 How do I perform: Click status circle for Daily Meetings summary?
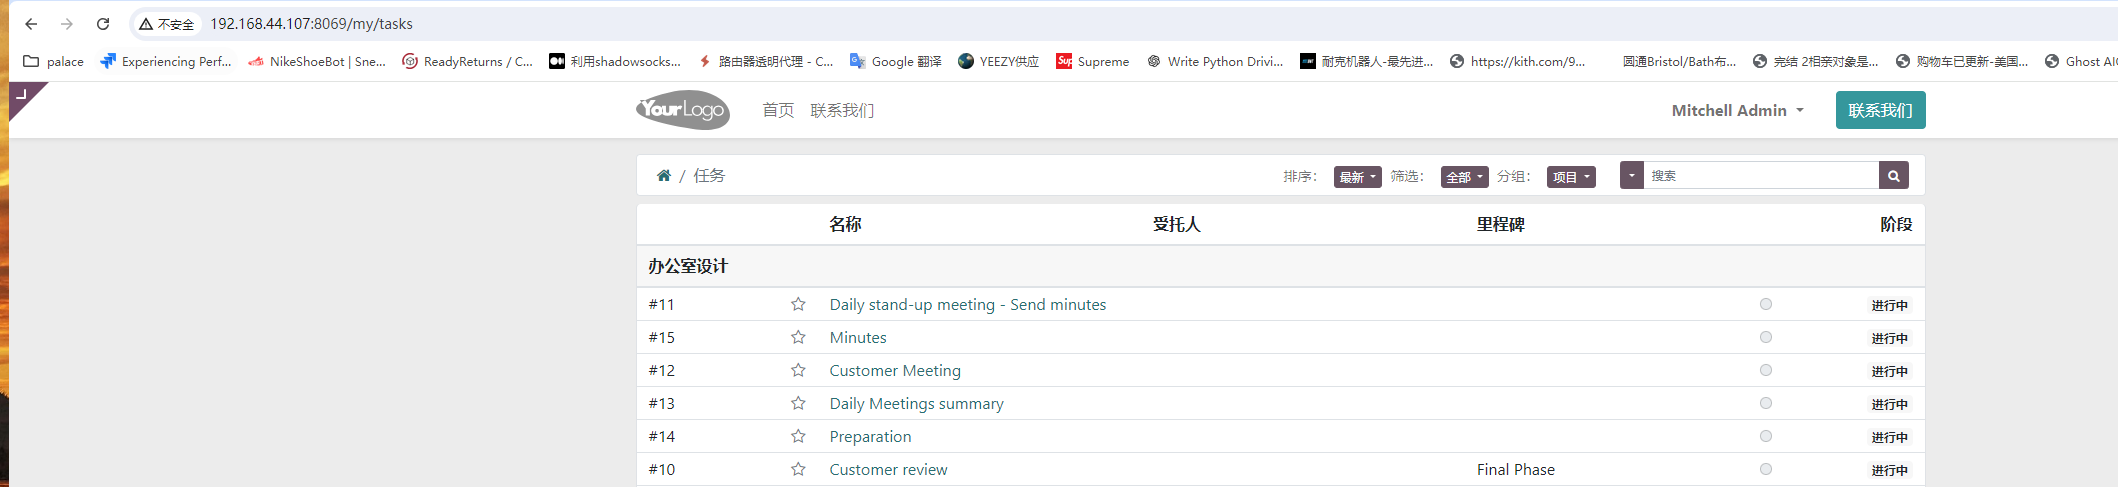tap(1766, 403)
